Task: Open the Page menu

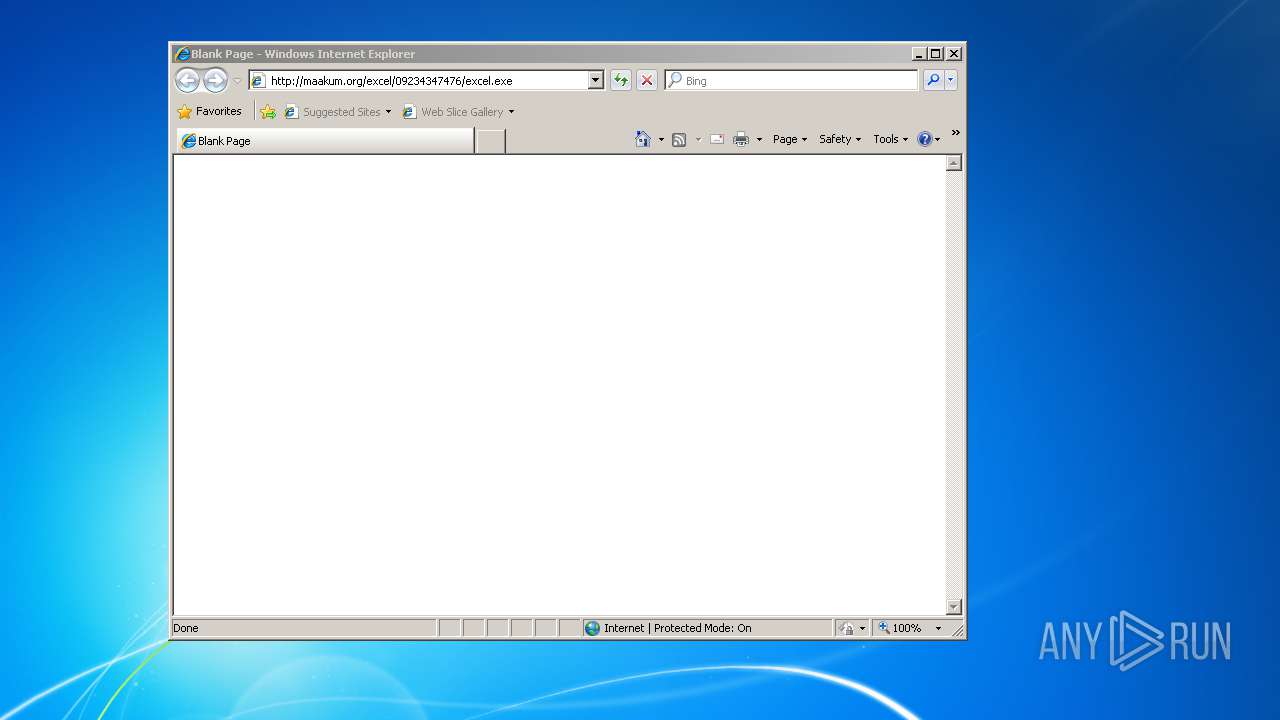Action: [x=790, y=140]
